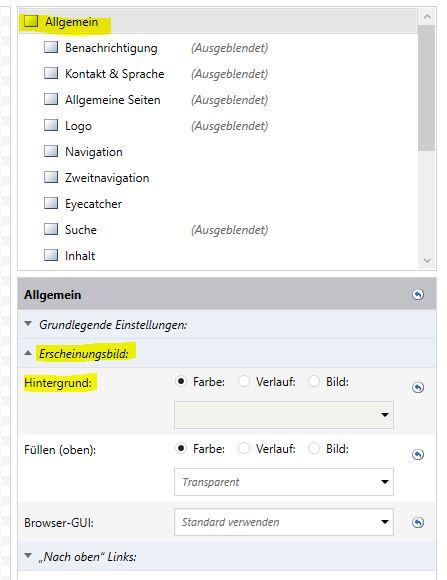The width and height of the screenshot is (447, 580).
Task: Reset the Allgemein section with header undo icon
Action: tap(418, 294)
